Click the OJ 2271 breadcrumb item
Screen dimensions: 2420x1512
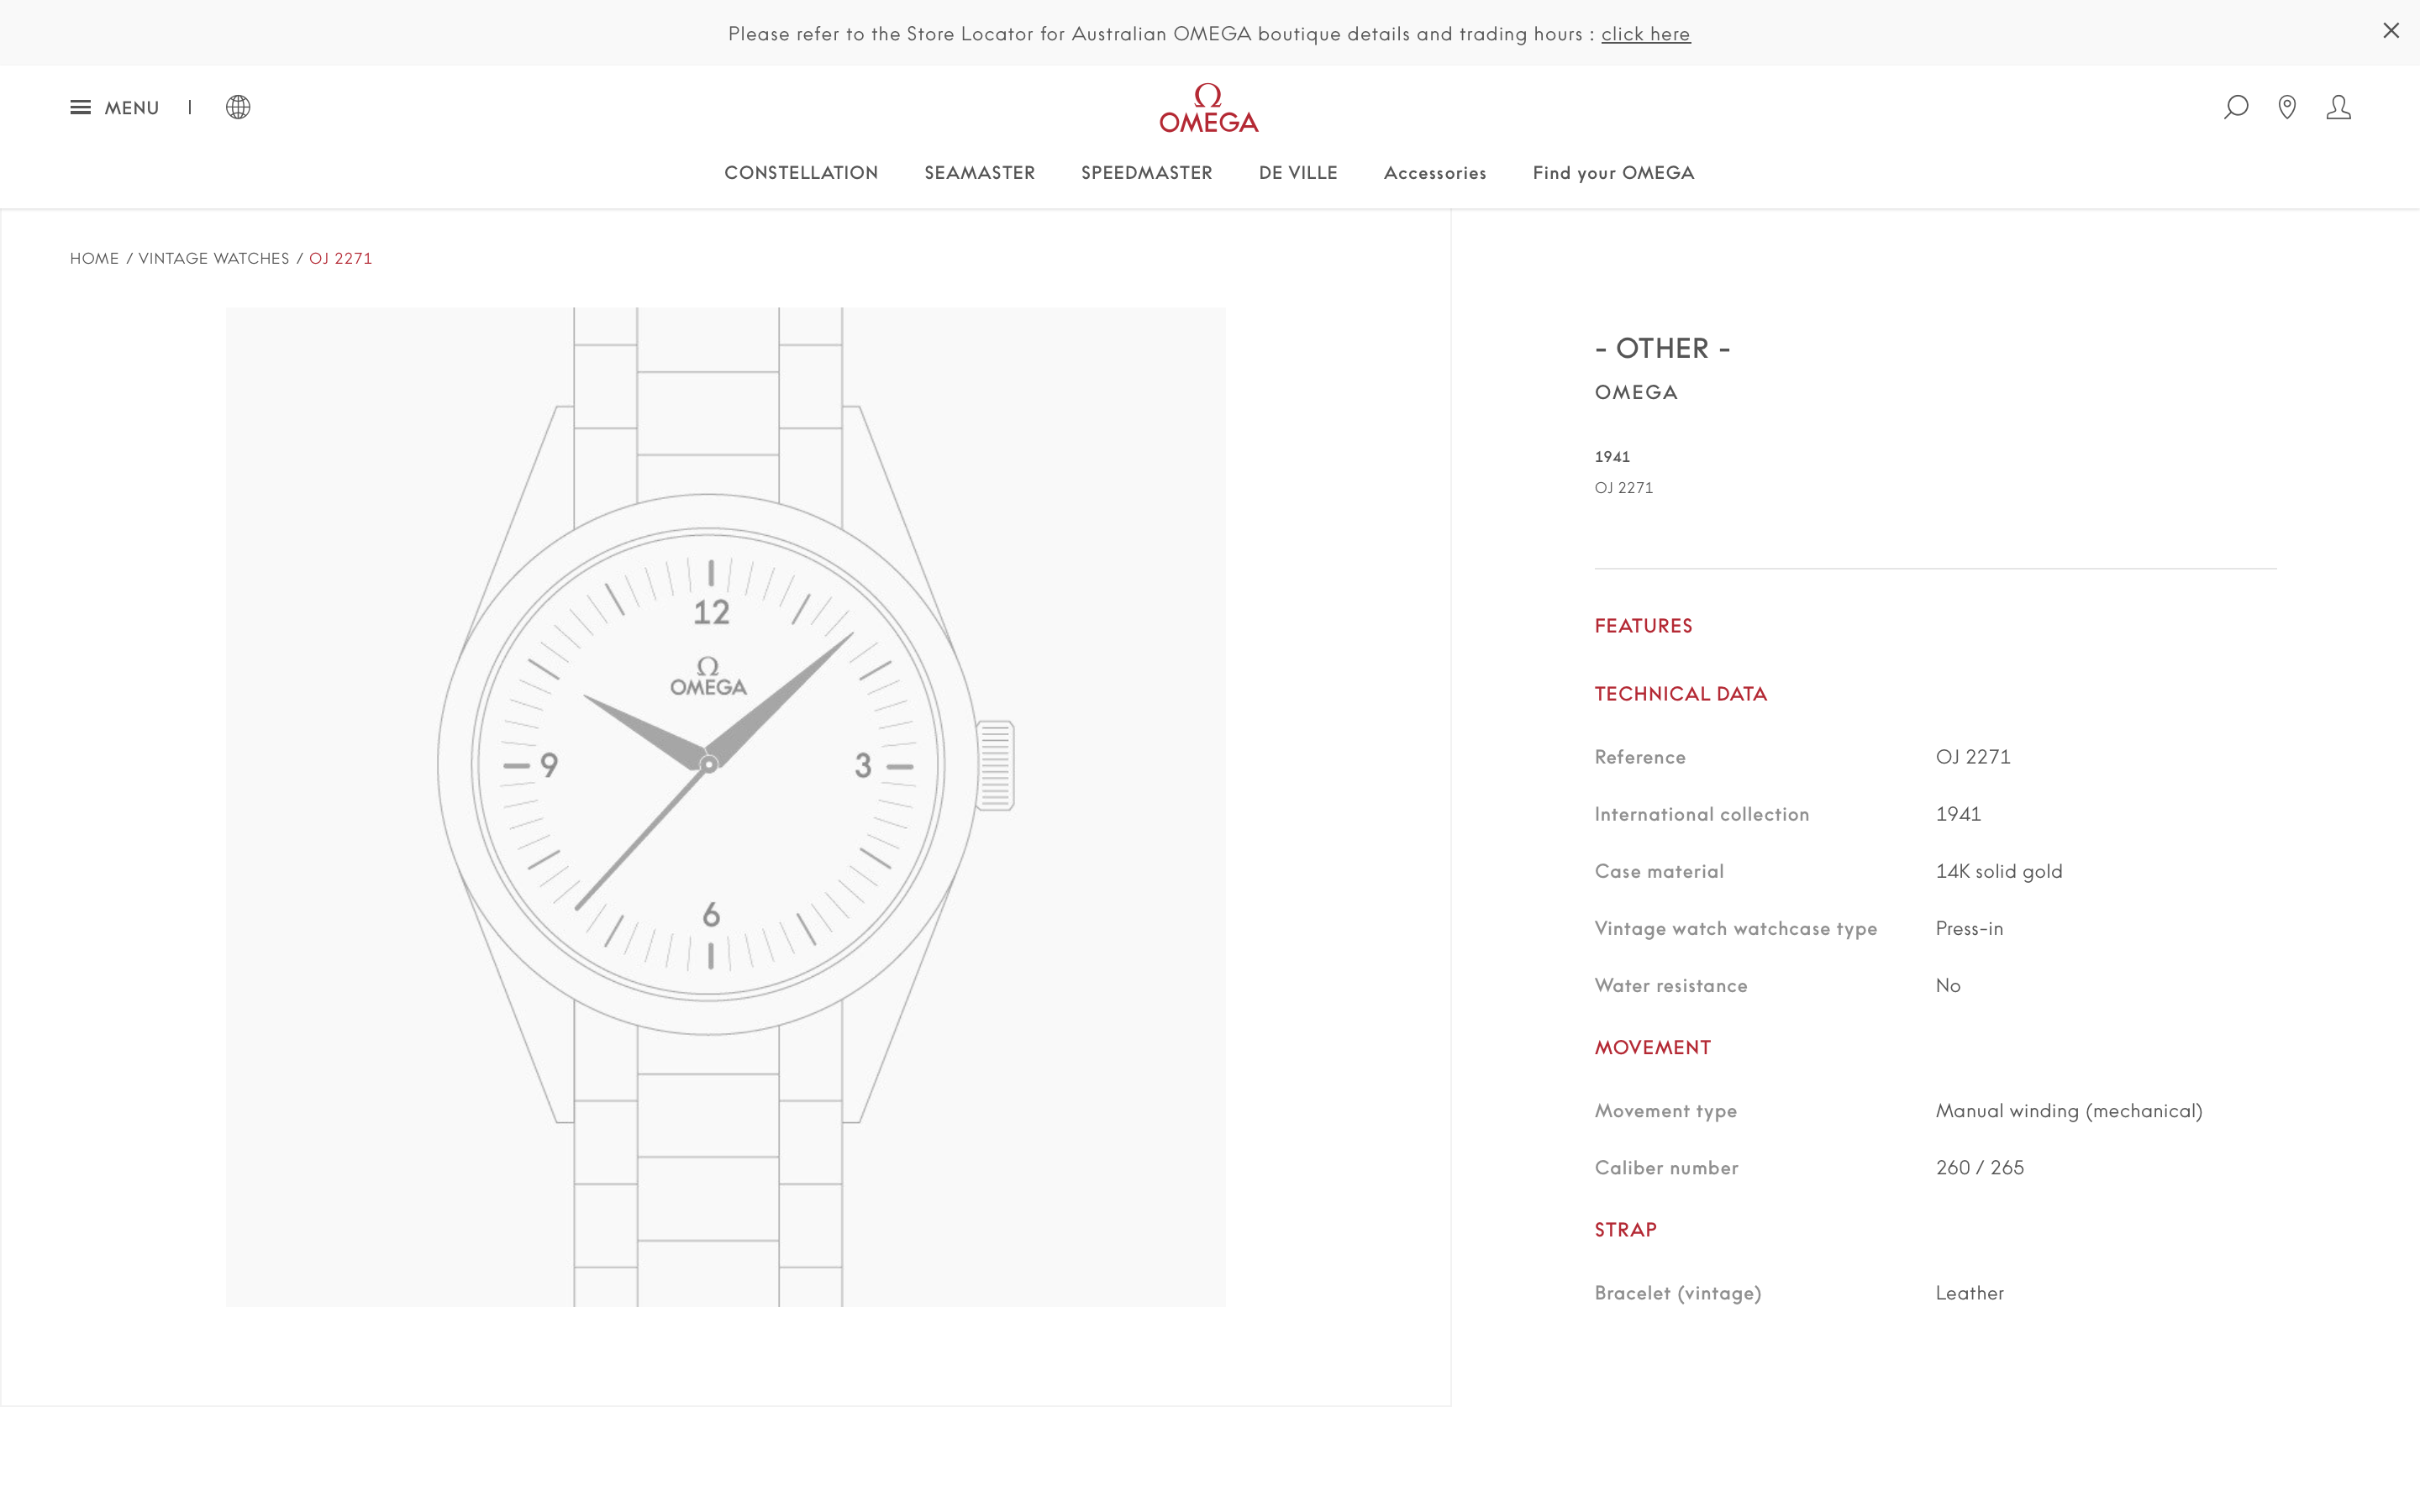coord(340,258)
